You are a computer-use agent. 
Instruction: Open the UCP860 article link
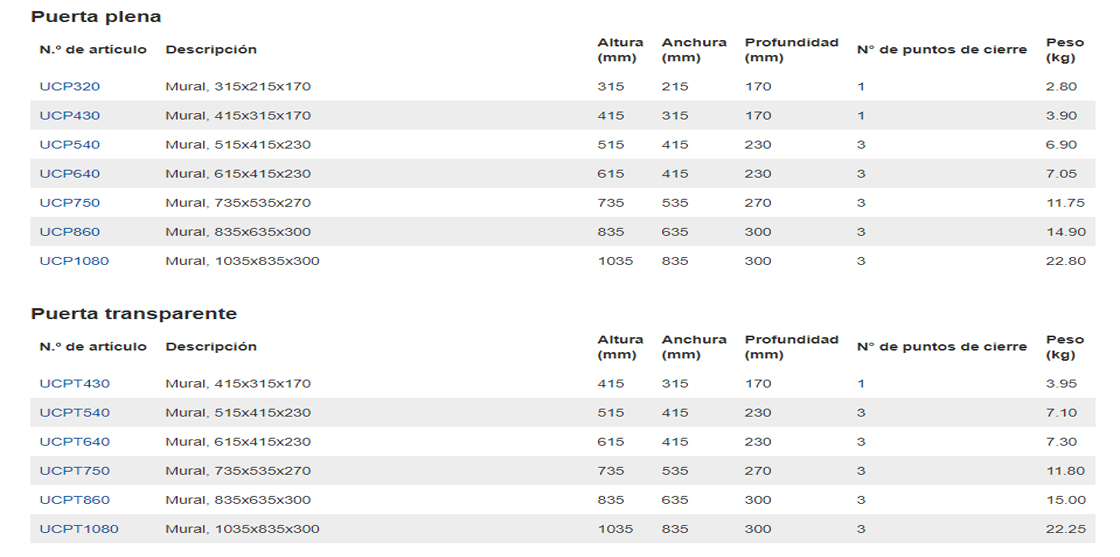pyautogui.click(x=69, y=232)
